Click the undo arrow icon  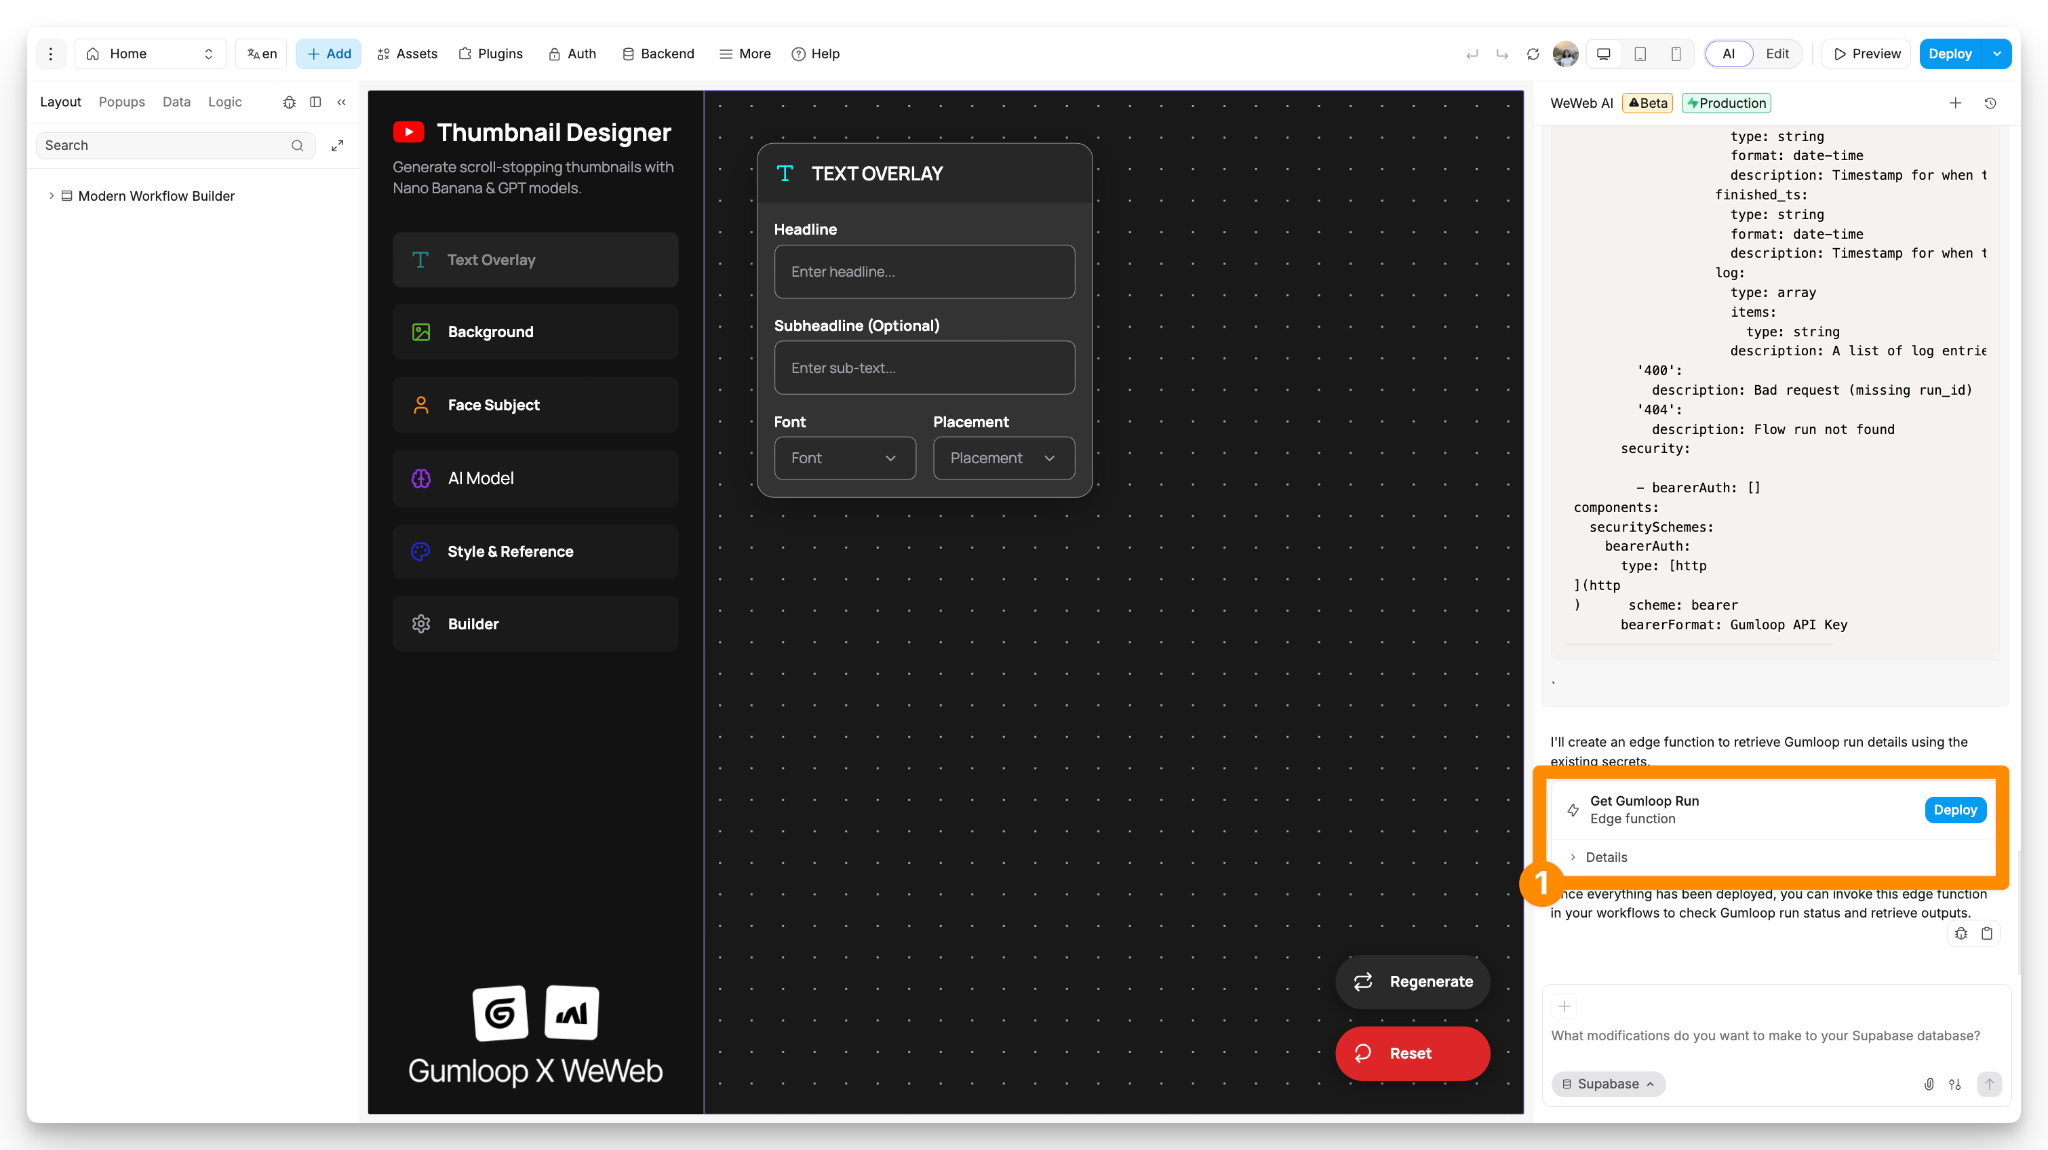click(1472, 54)
